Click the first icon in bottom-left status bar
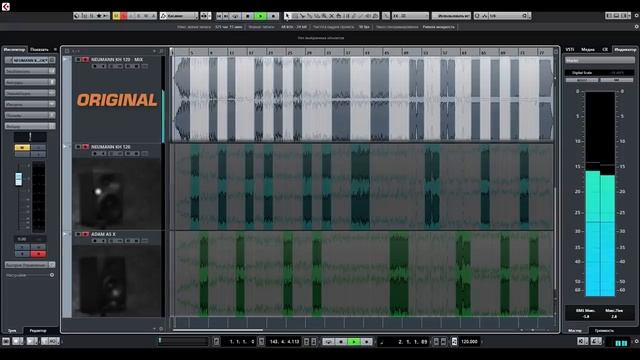Viewport: 640px width, 360px height. [x=6, y=341]
